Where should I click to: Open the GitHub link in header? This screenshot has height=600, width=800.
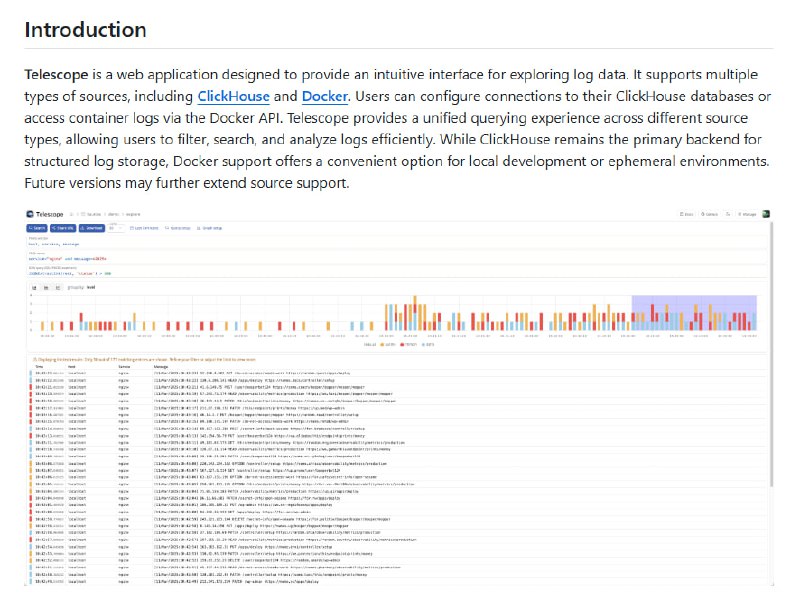[x=709, y=214]
